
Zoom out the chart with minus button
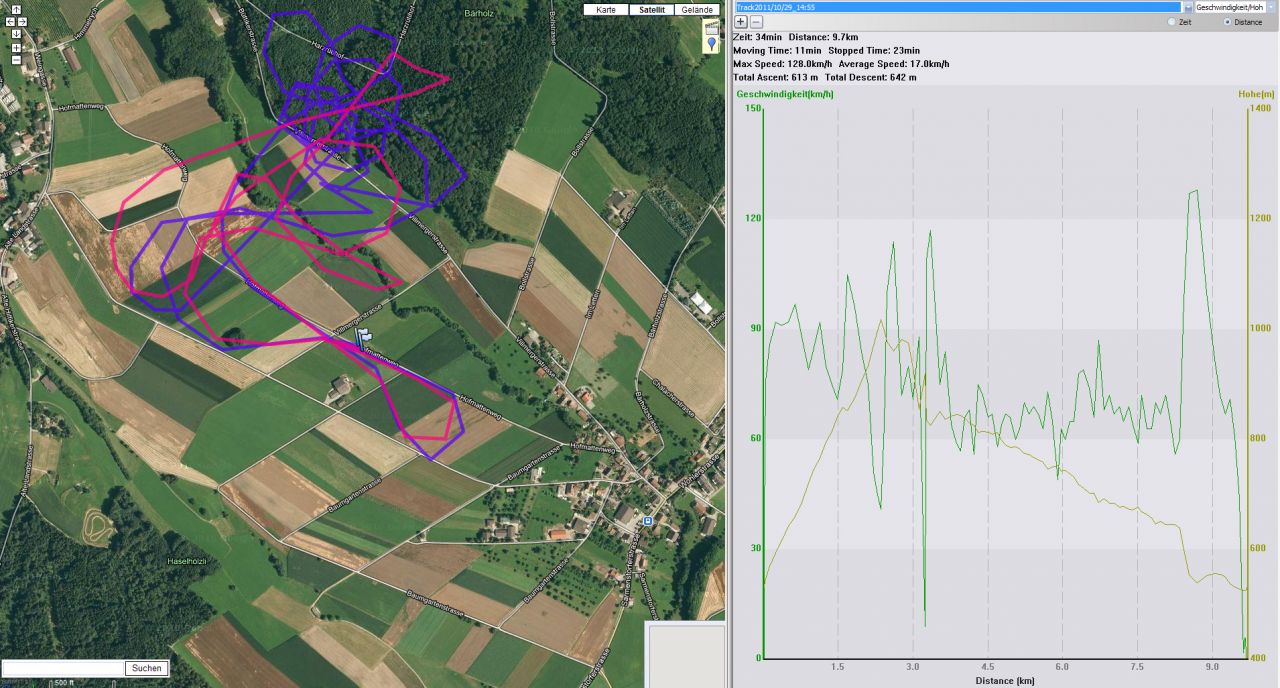[x=756, y=21]
